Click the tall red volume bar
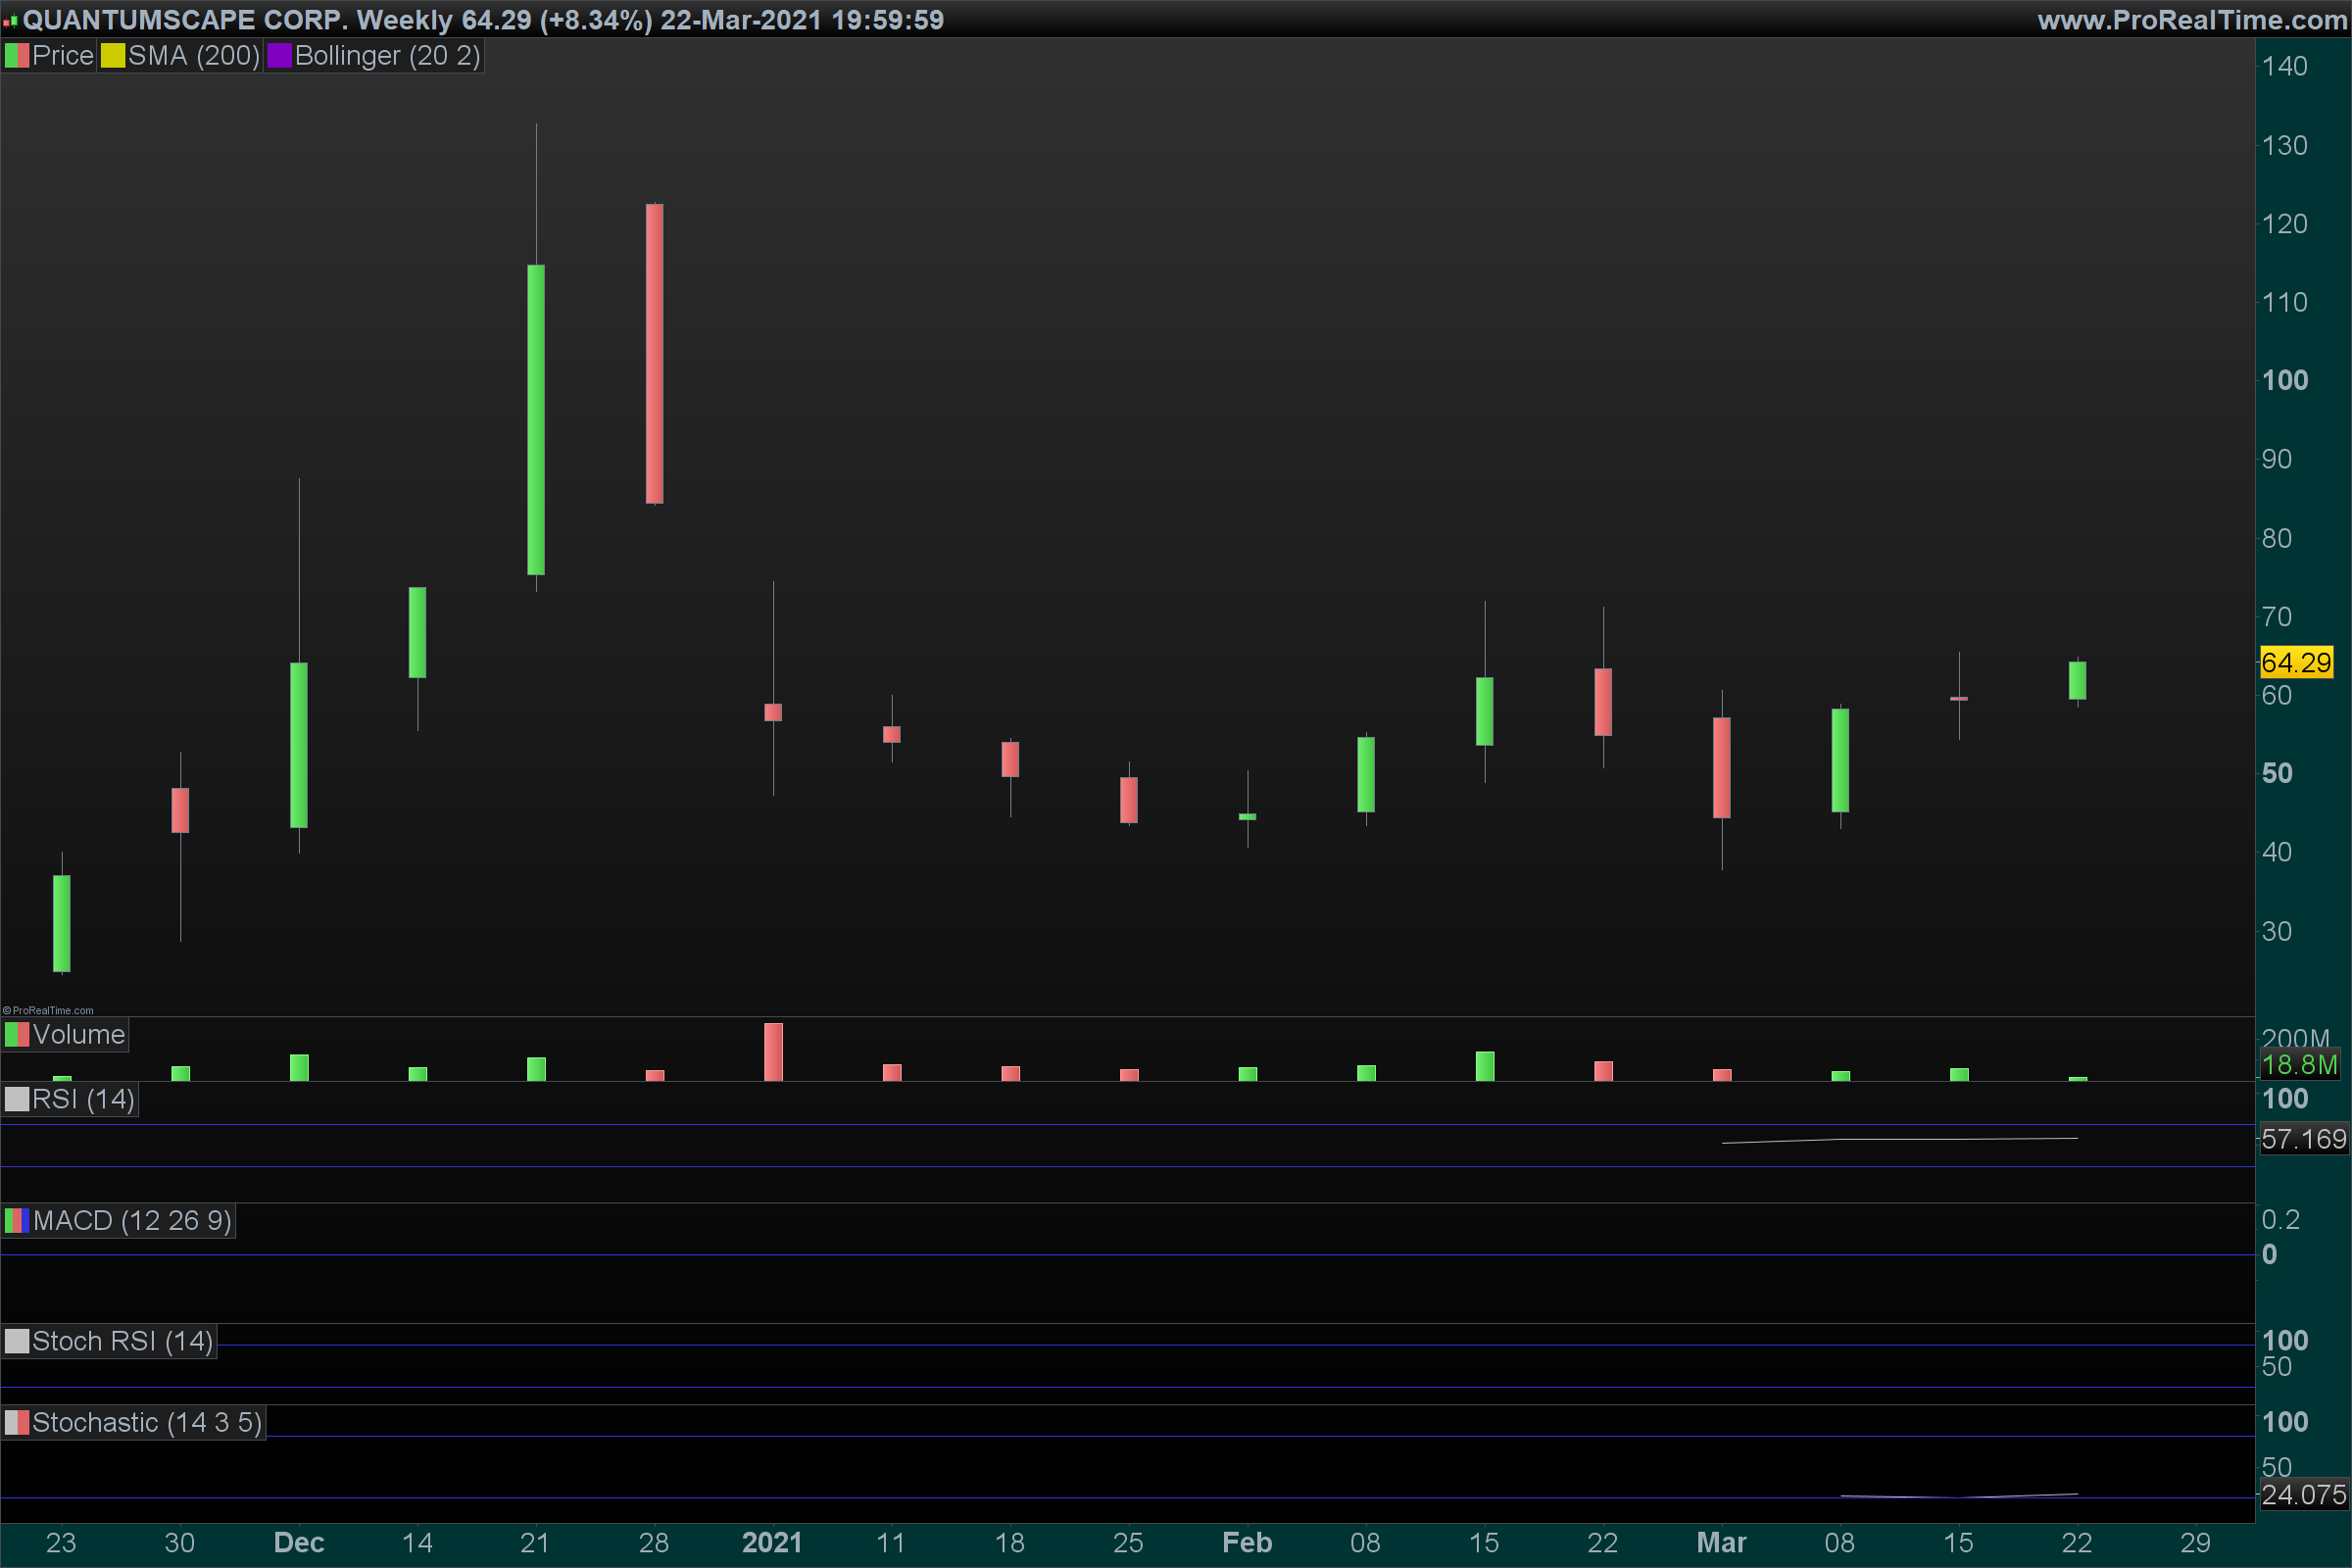Image resolution: width=2352 pixels, height=1568 pixels. 773,1052
